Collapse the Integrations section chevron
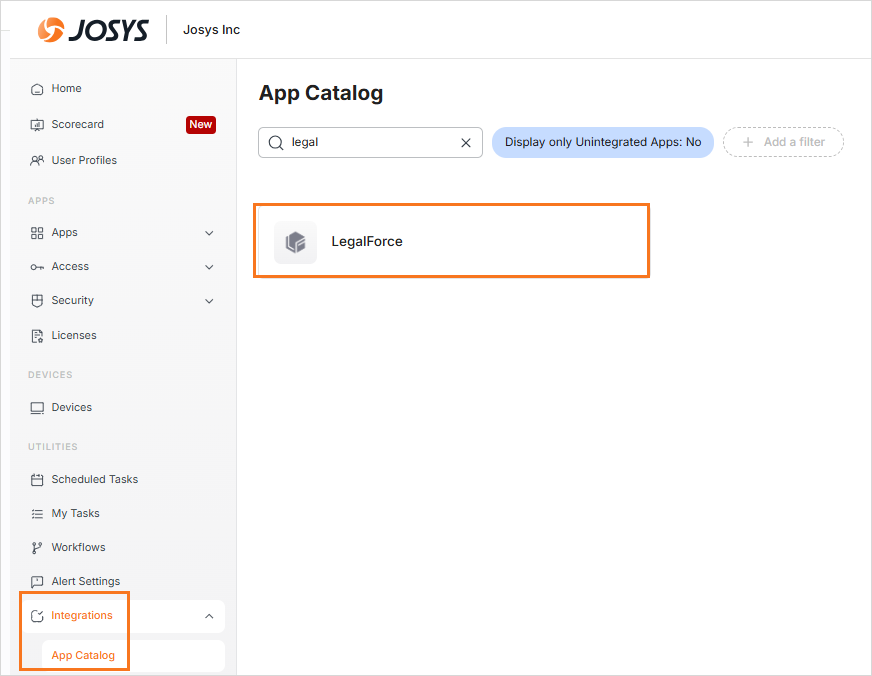This screenshot has width=872, height=676. click(209, 616)
